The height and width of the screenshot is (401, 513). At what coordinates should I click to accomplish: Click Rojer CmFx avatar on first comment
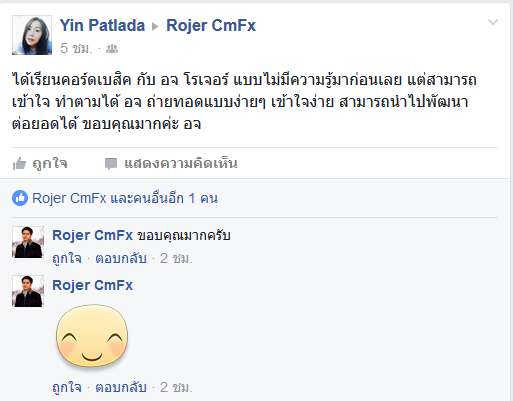pyautogui.click(x=28, y=242)
